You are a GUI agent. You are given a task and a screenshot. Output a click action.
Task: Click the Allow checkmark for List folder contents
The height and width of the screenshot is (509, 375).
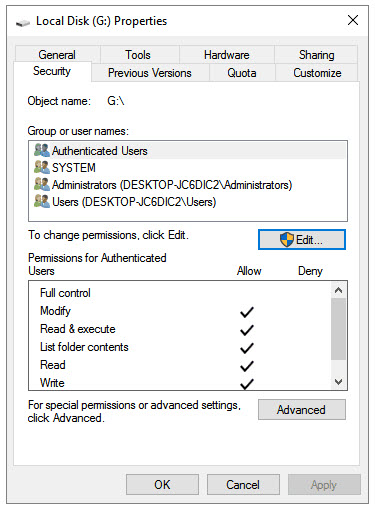point(247,348)
